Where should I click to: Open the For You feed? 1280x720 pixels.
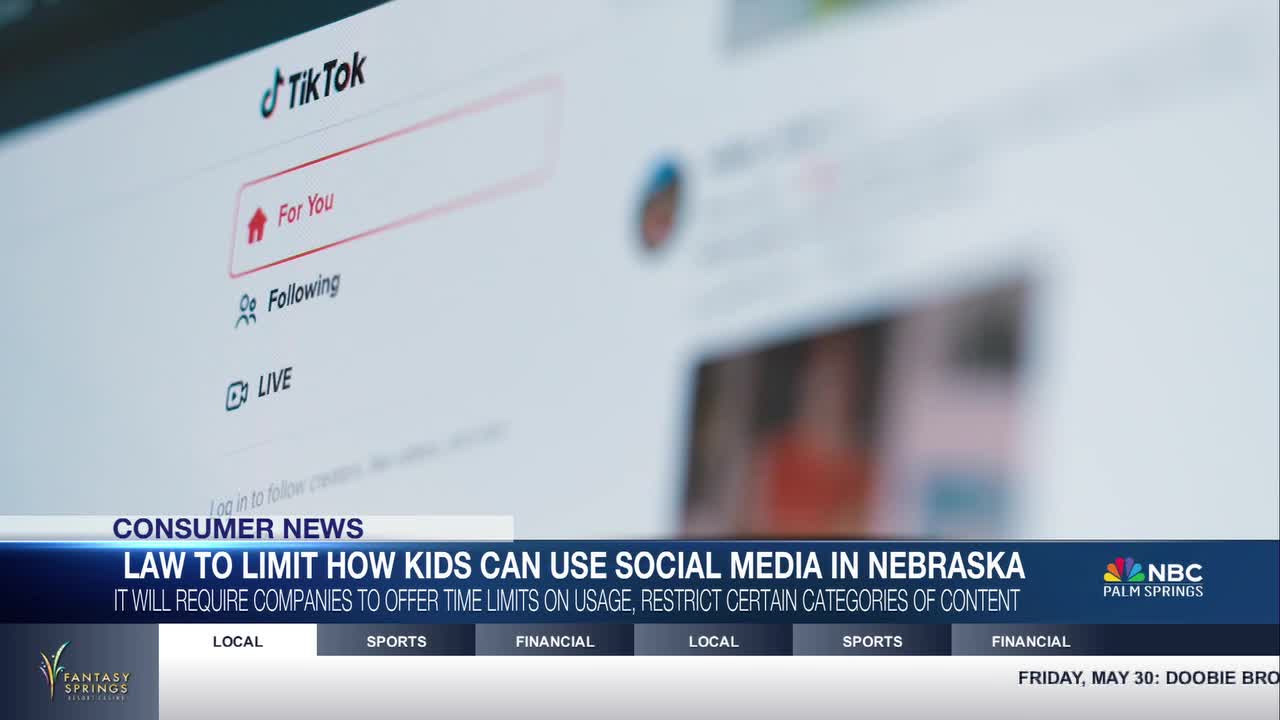[394, 177]
